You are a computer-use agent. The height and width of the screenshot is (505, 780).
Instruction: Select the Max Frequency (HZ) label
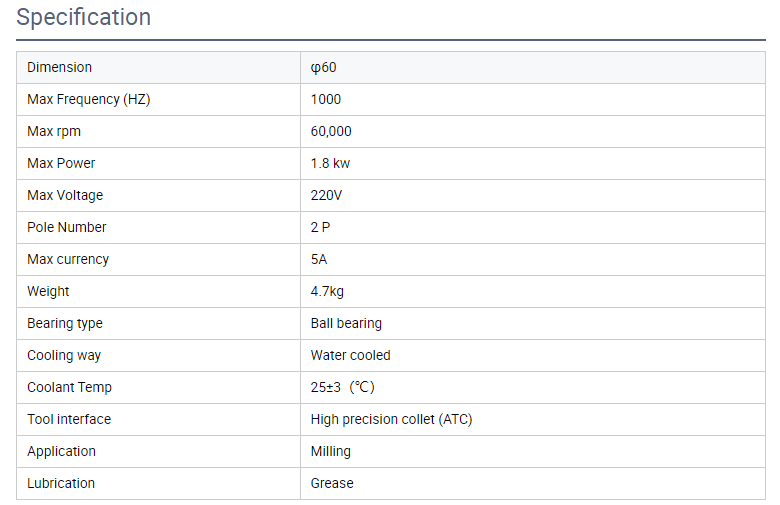click(89, 100)
